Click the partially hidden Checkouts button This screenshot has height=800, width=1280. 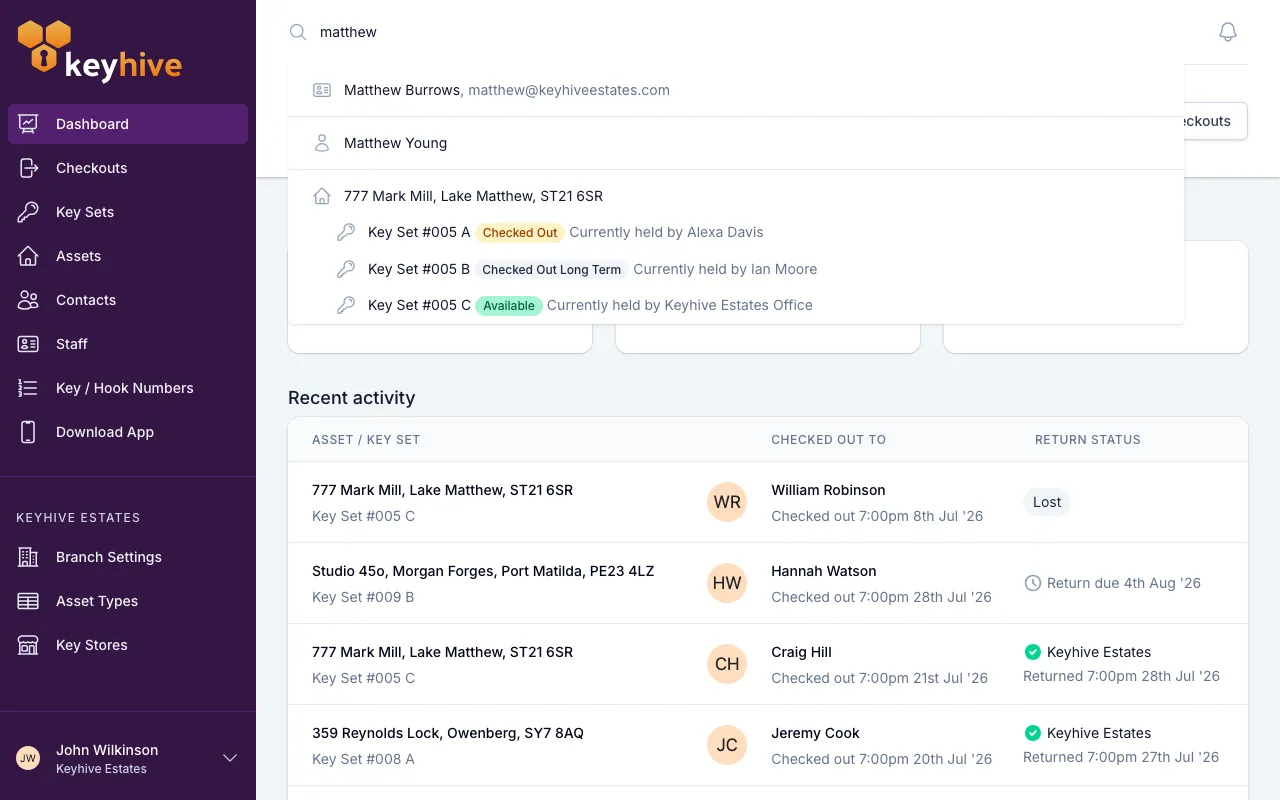1216,121
